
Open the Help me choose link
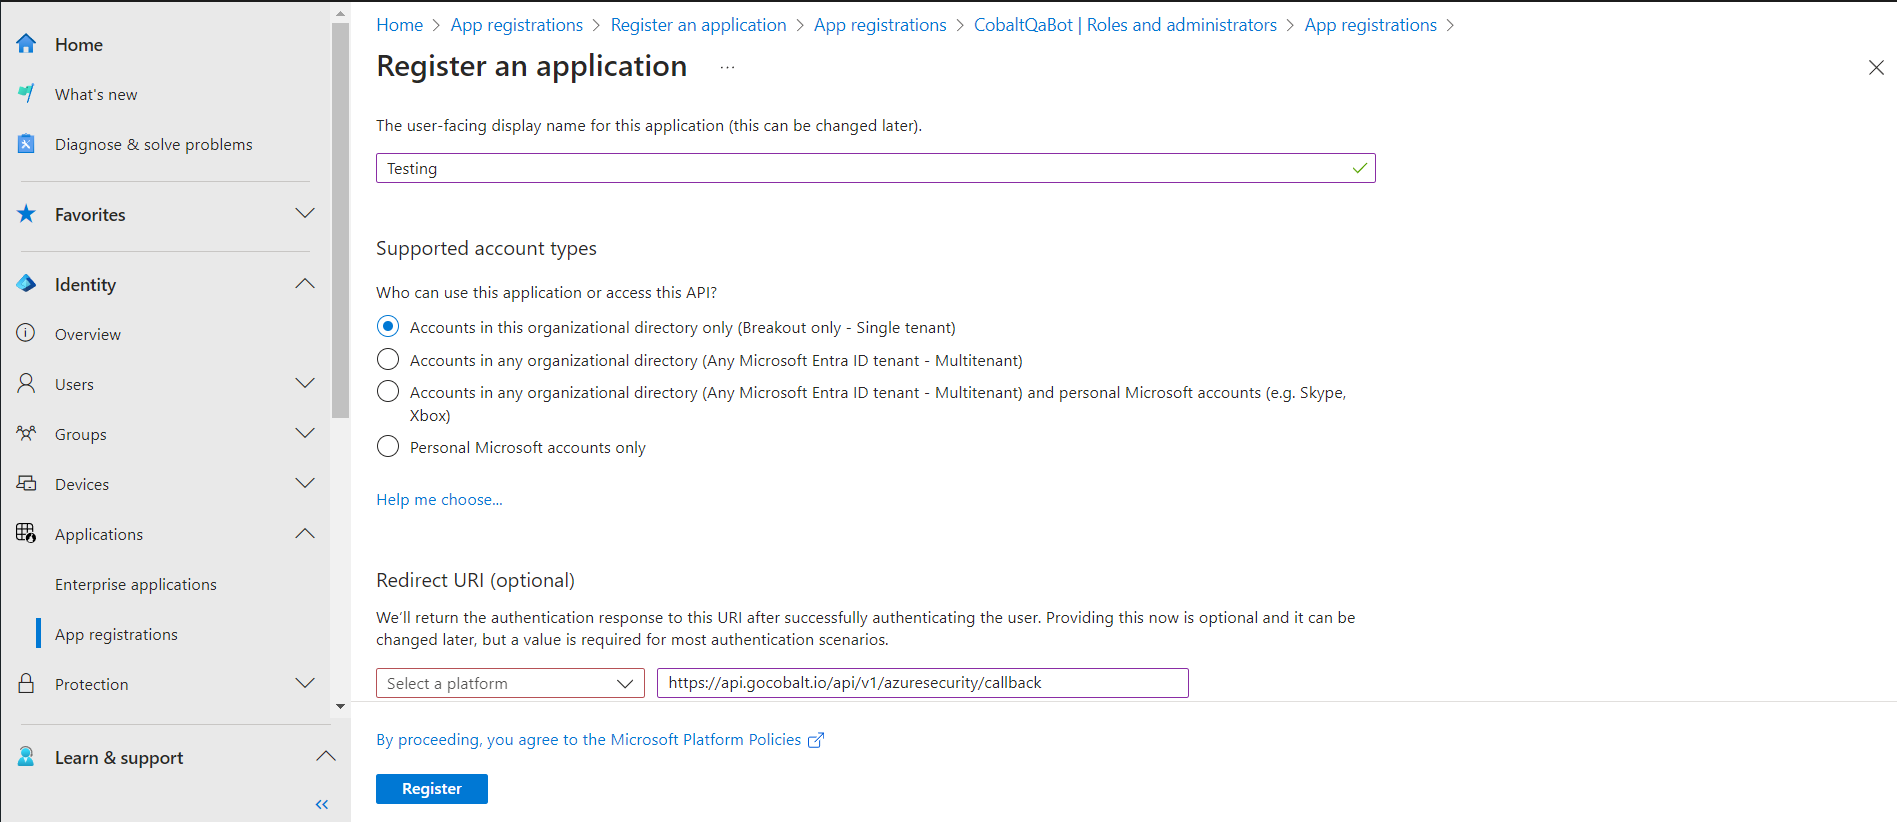[438, 499]
